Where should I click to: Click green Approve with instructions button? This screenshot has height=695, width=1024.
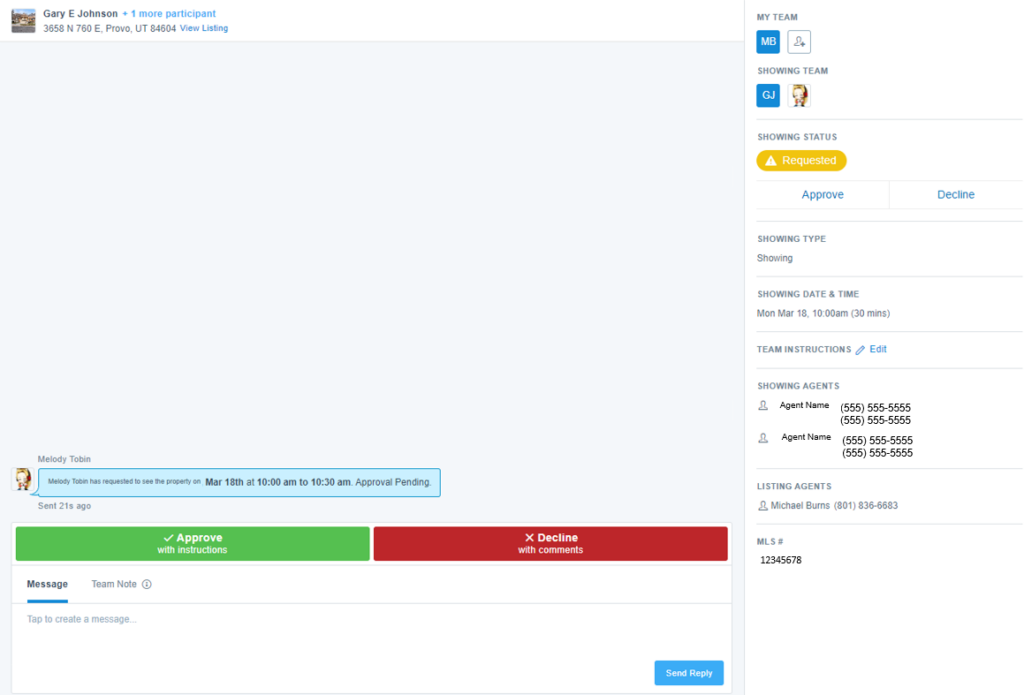tap(193, 543)
